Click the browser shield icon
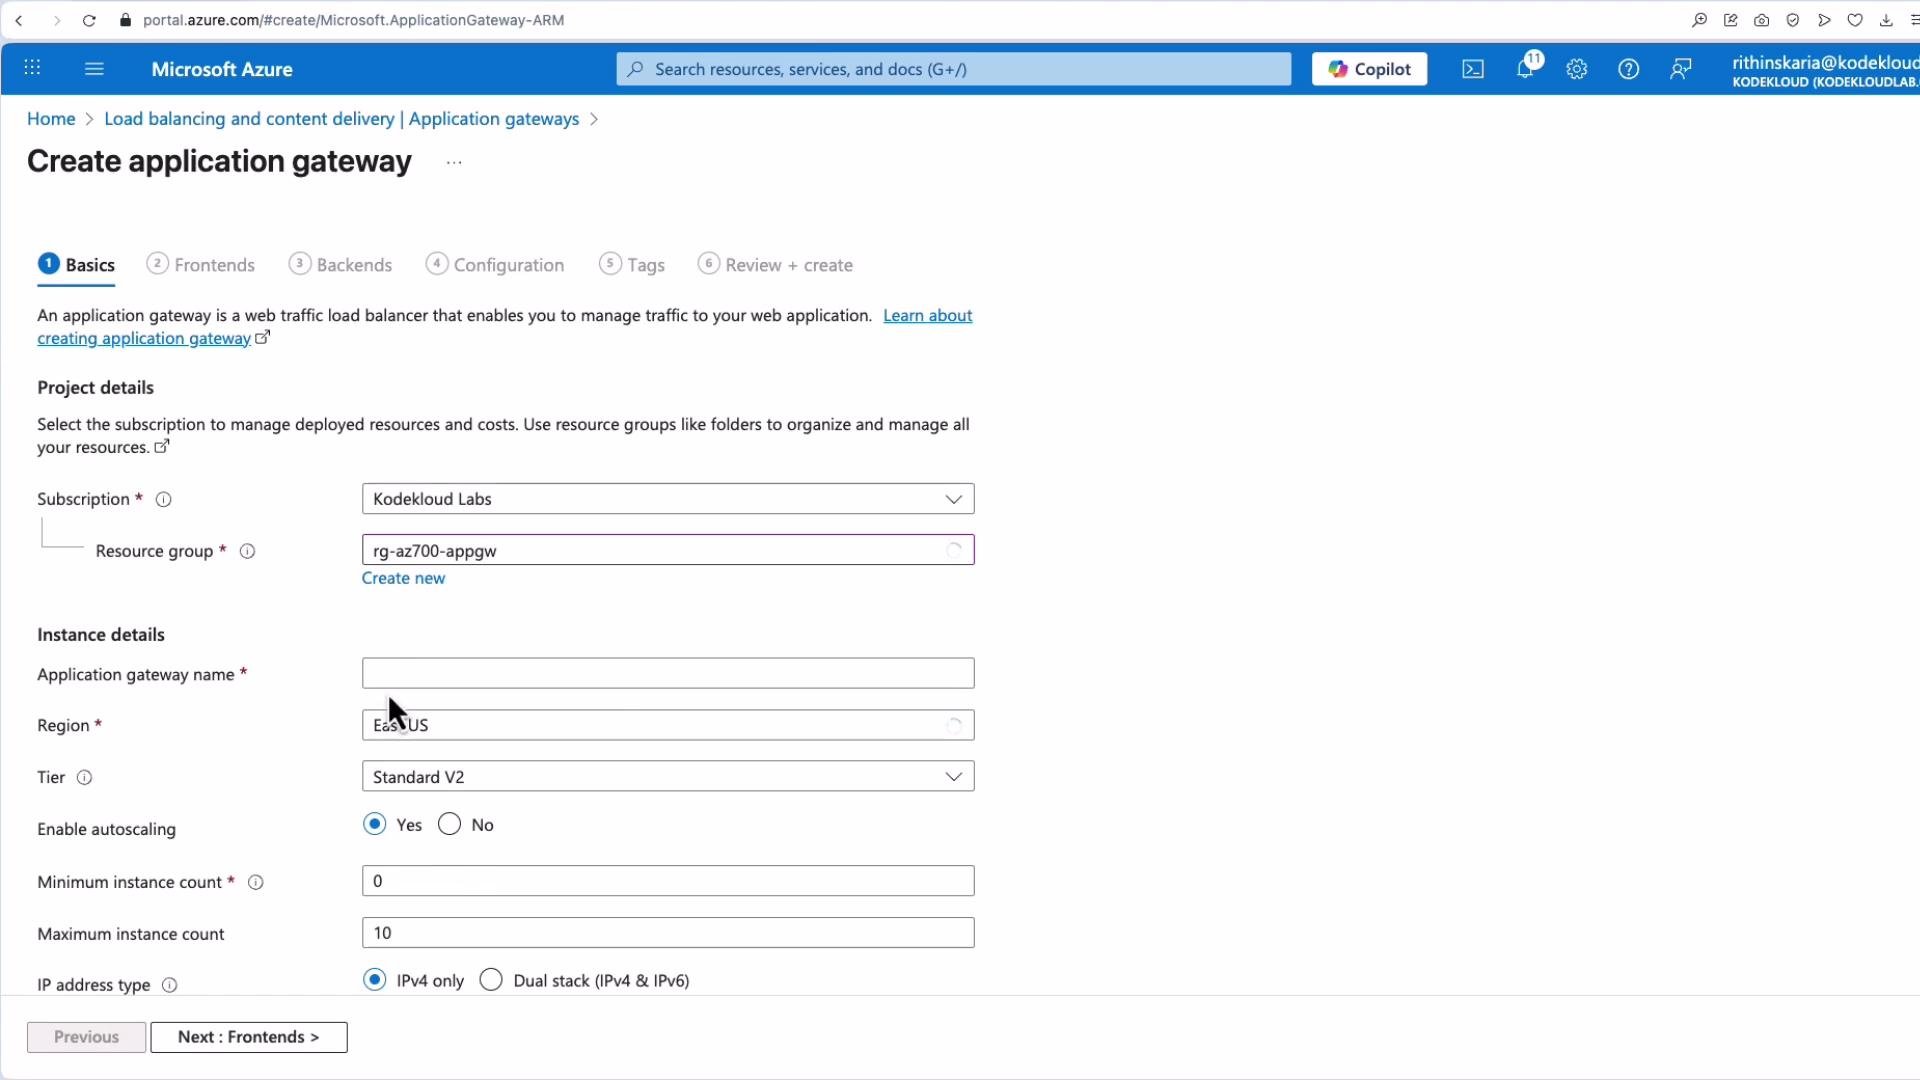The height and width of the screenshot is (1080, 1920). 1793,20
